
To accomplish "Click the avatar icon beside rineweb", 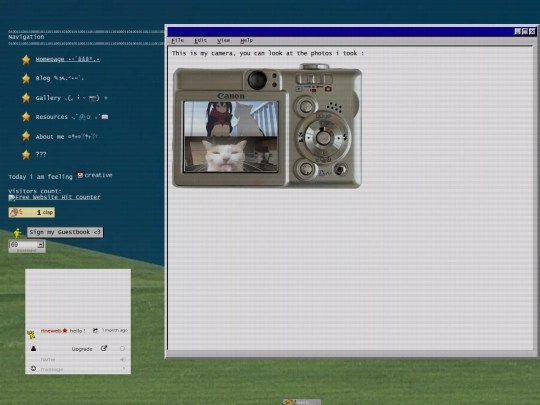I will pos(31,334).
